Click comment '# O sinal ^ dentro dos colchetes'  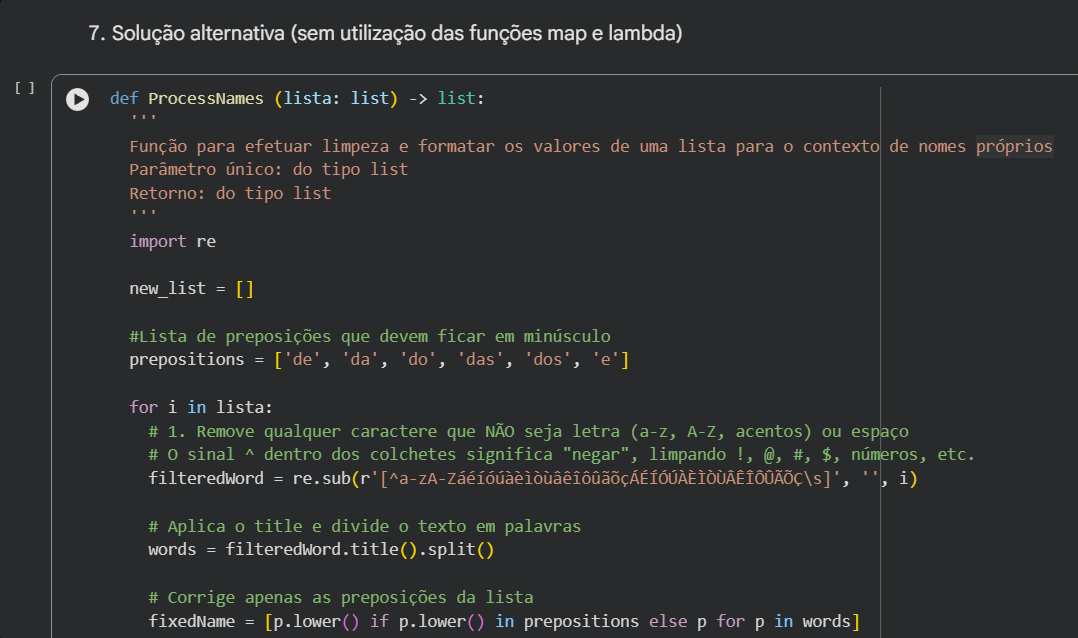562,455
